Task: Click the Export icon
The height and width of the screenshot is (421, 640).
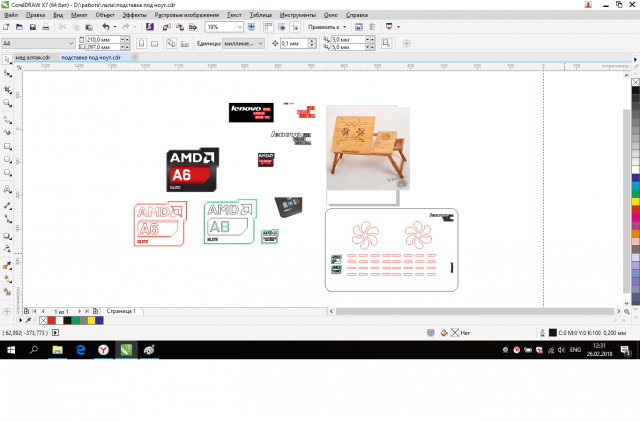Action: pos(180,27)
